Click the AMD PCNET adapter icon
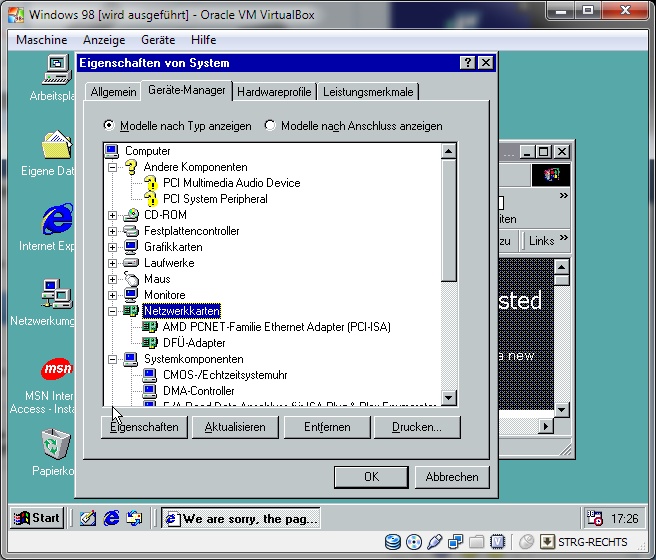656x560 pixels. 150,327
